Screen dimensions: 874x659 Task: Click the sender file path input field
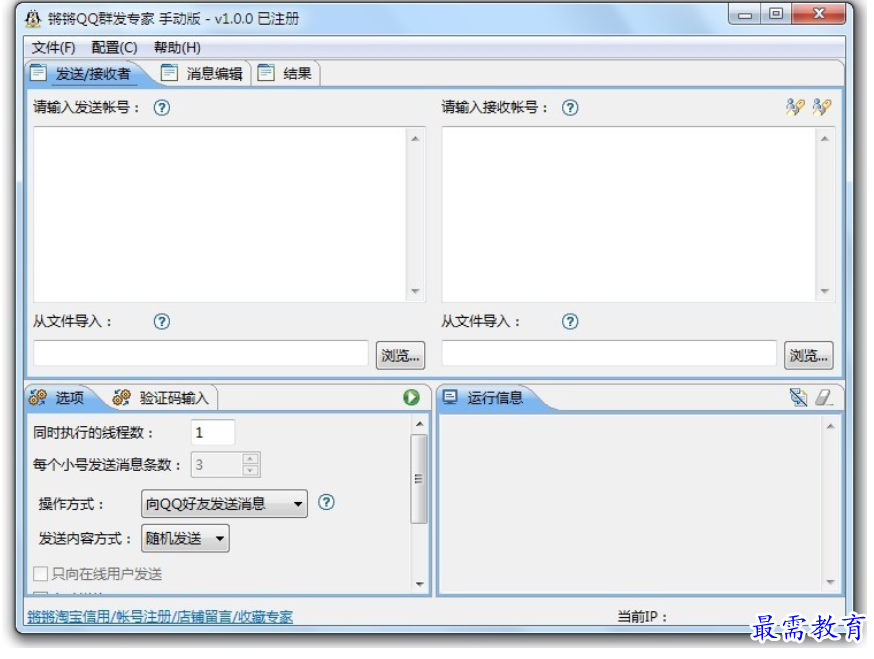click(x=201, y=353)
